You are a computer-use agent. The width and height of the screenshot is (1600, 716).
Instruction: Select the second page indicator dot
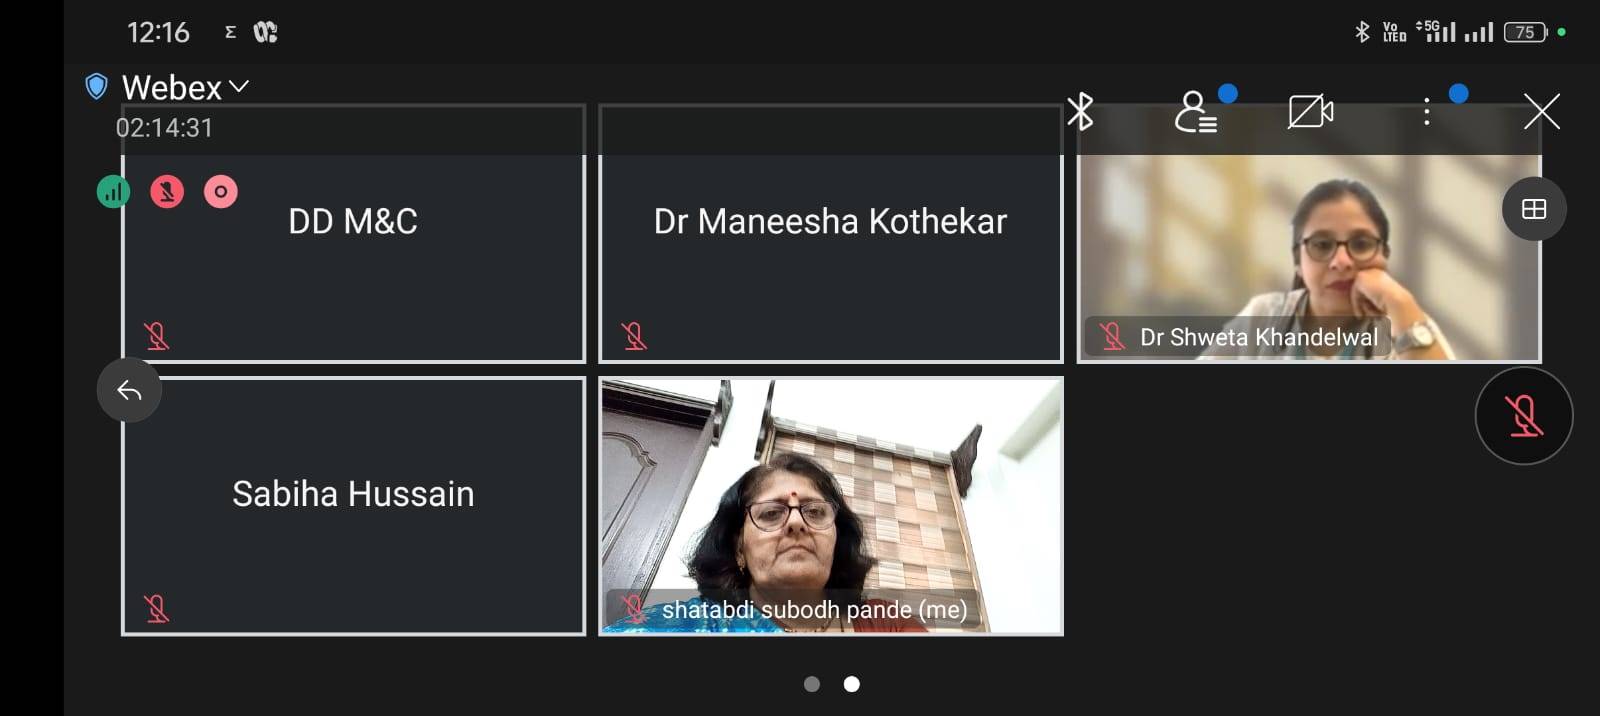click(851, 684)
